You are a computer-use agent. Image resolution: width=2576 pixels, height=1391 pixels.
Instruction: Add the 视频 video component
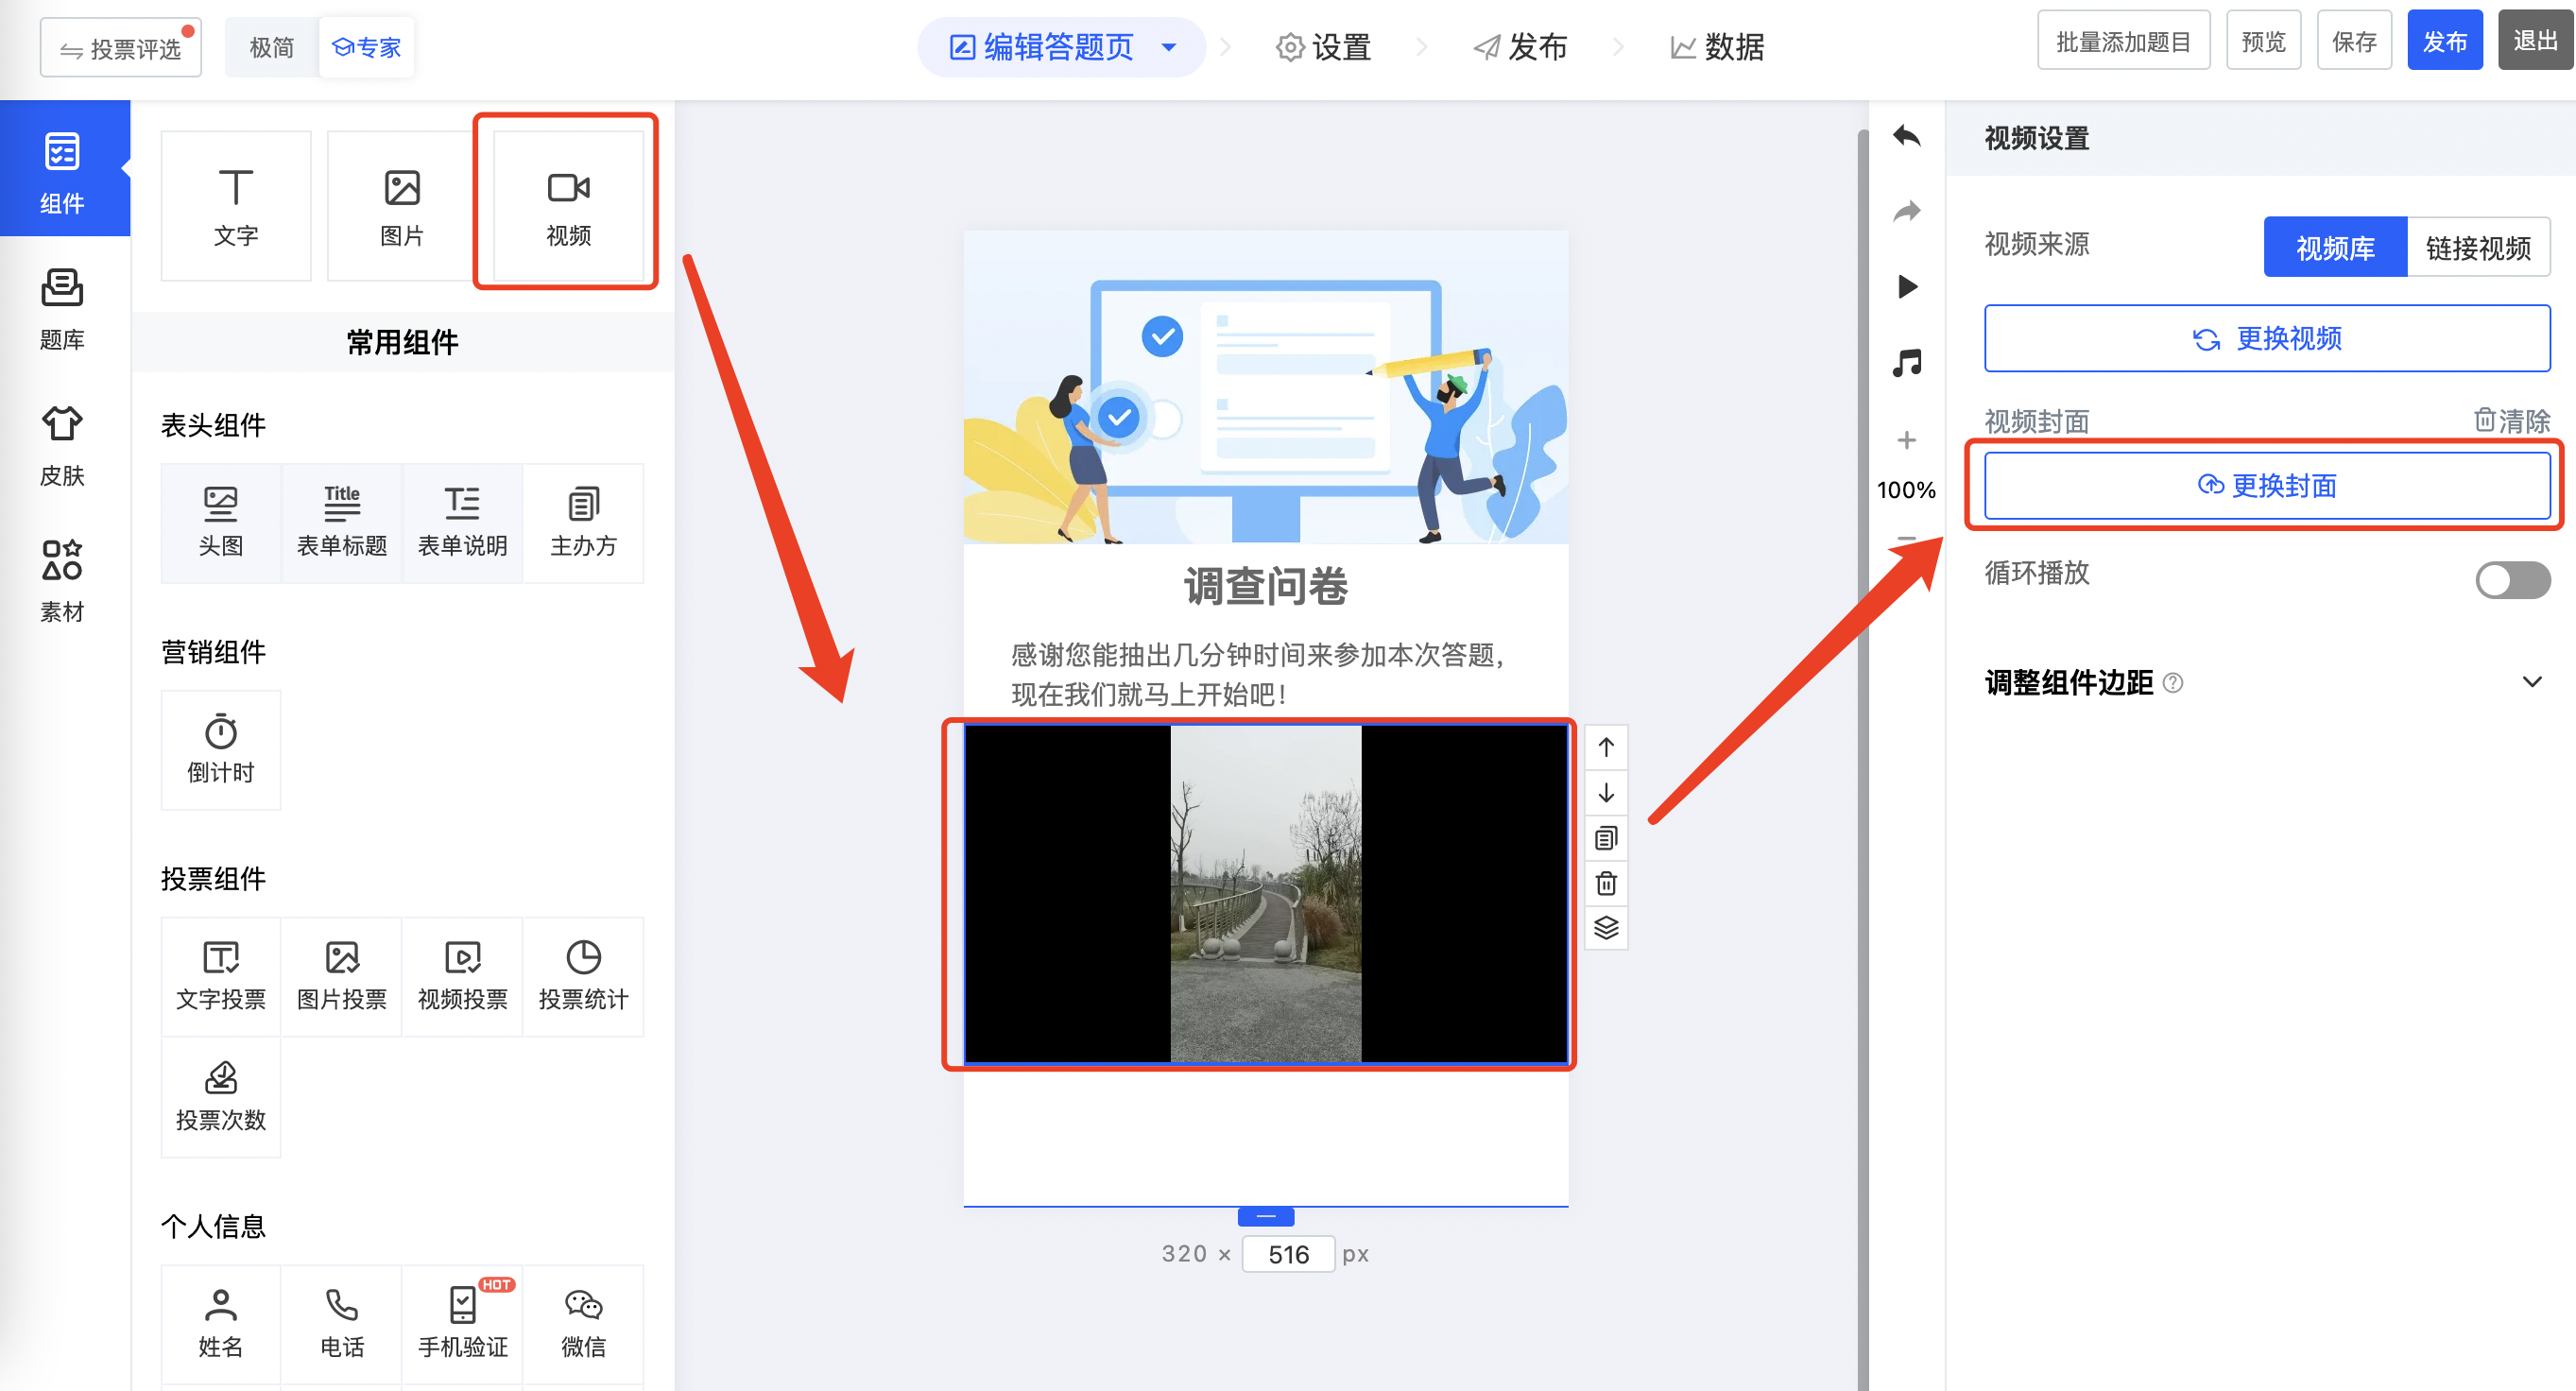point(568,206)
